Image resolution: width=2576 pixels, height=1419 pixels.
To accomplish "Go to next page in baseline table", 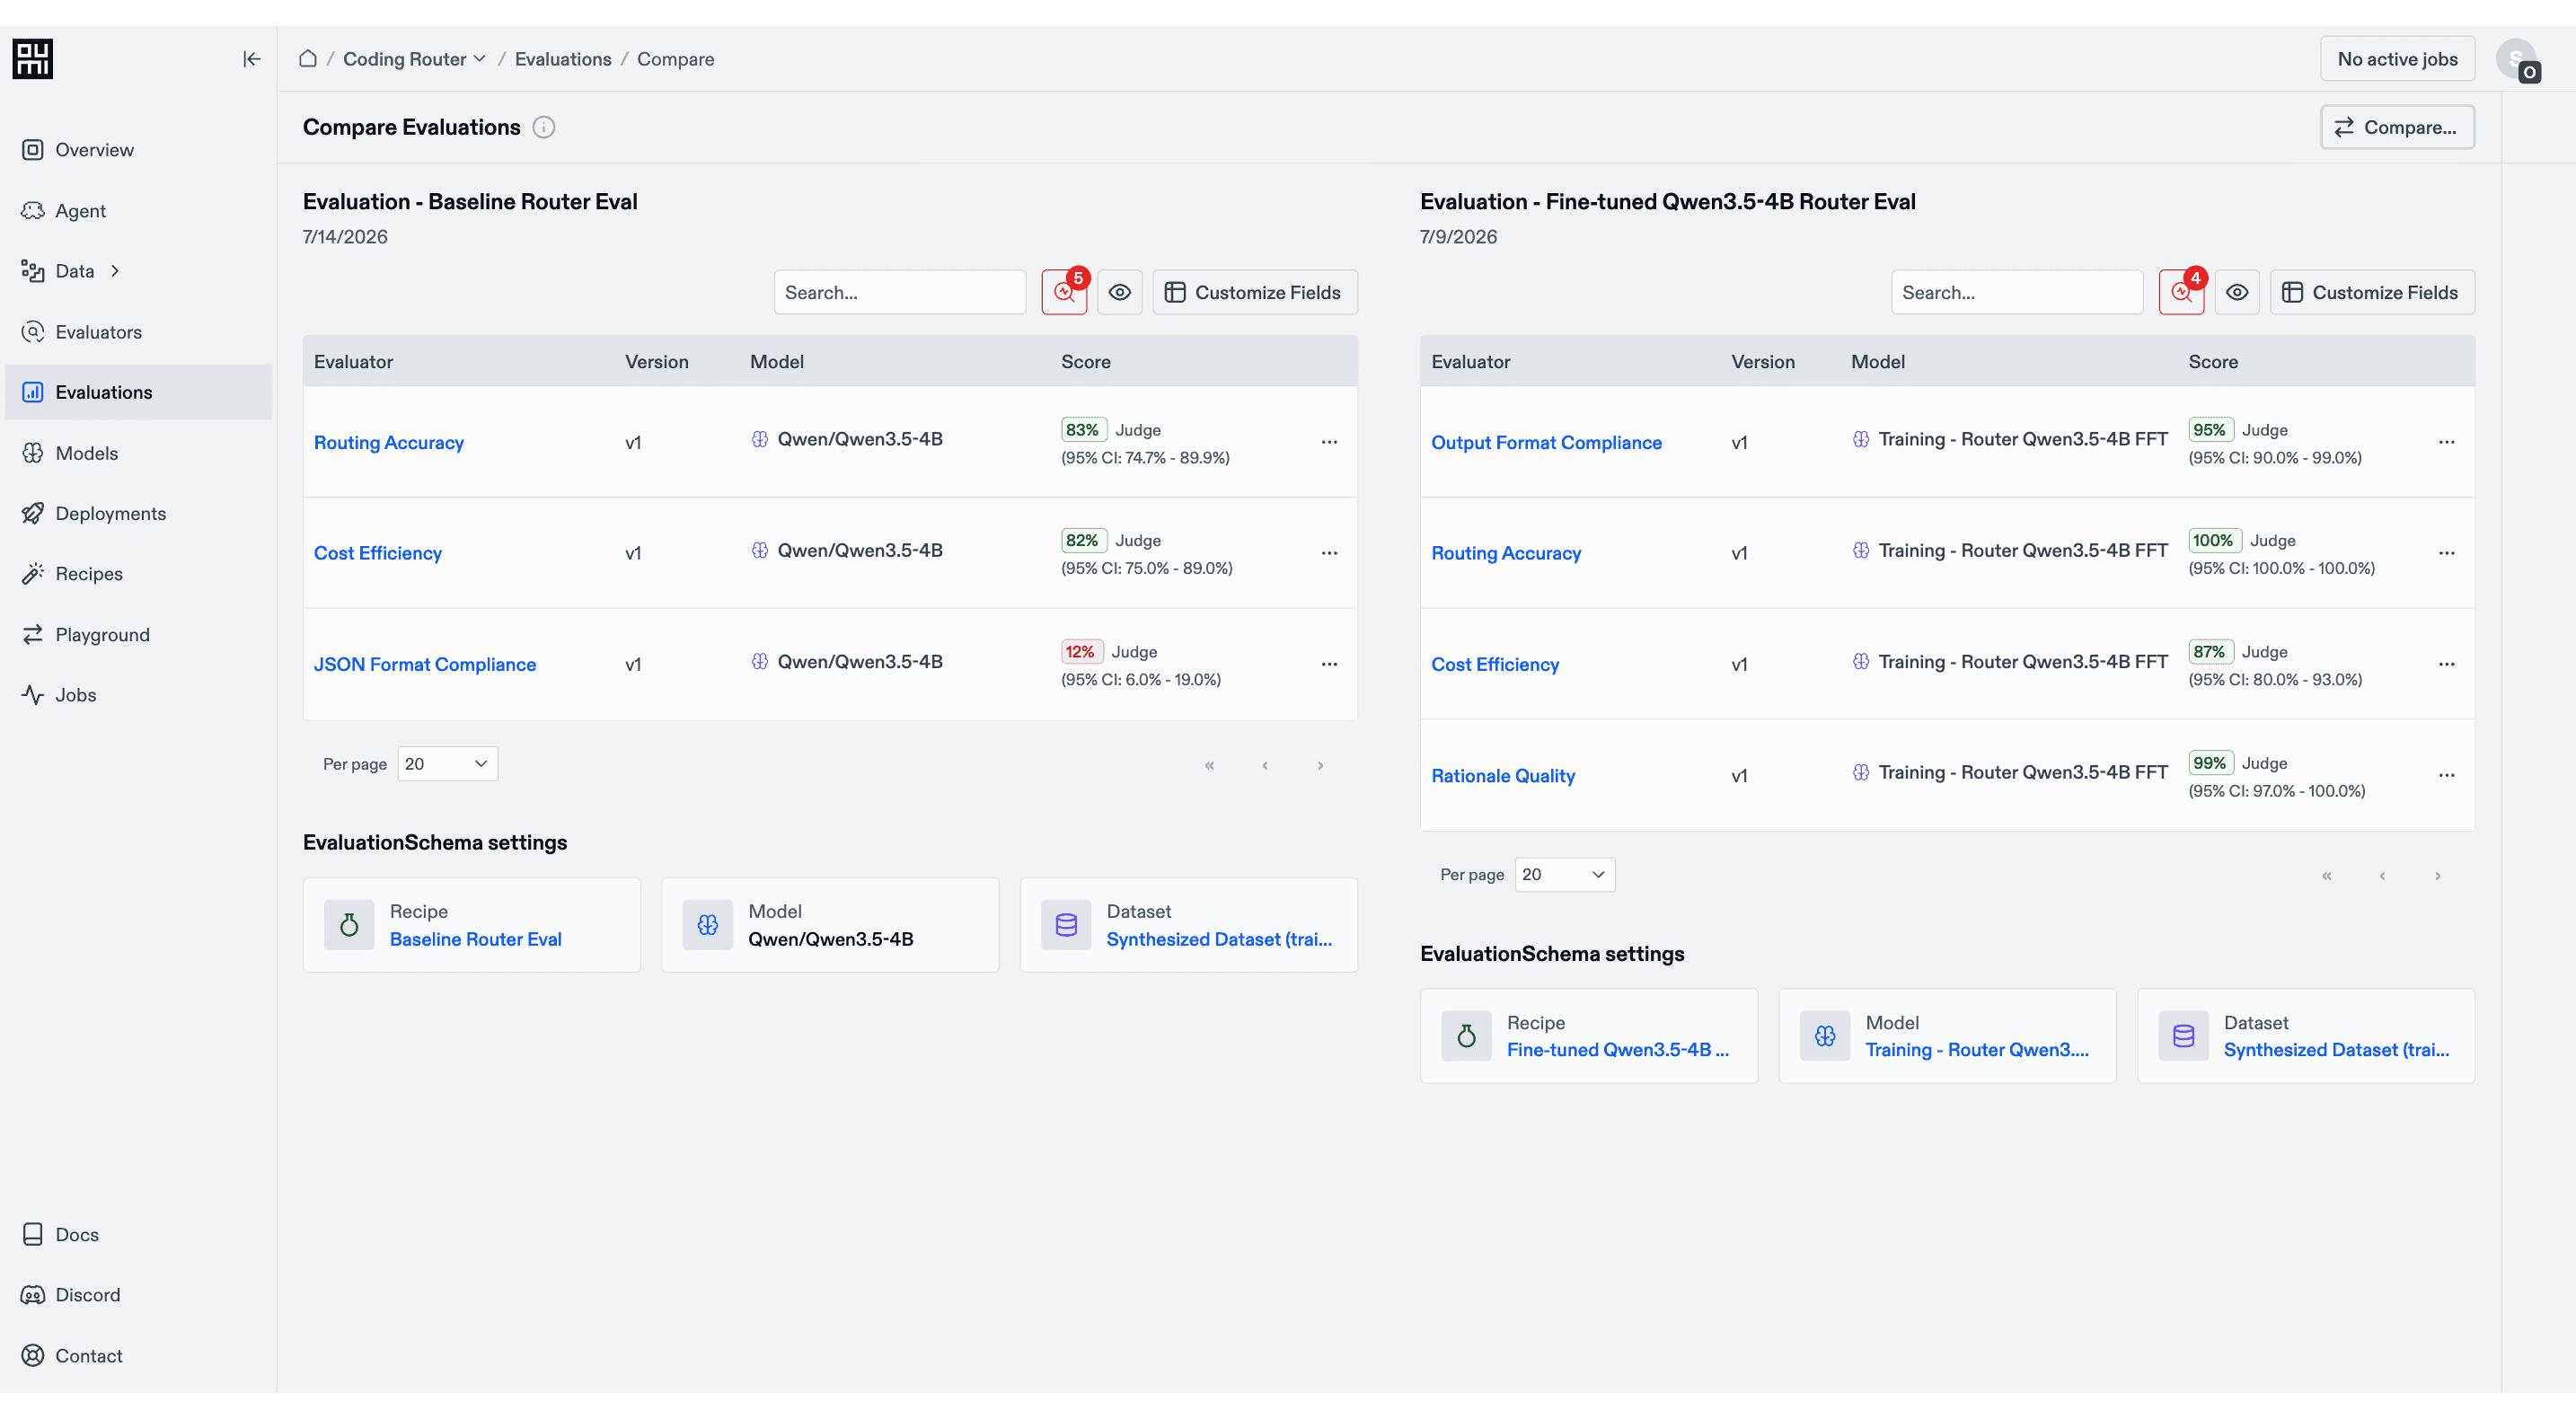I will point(1320,765).
